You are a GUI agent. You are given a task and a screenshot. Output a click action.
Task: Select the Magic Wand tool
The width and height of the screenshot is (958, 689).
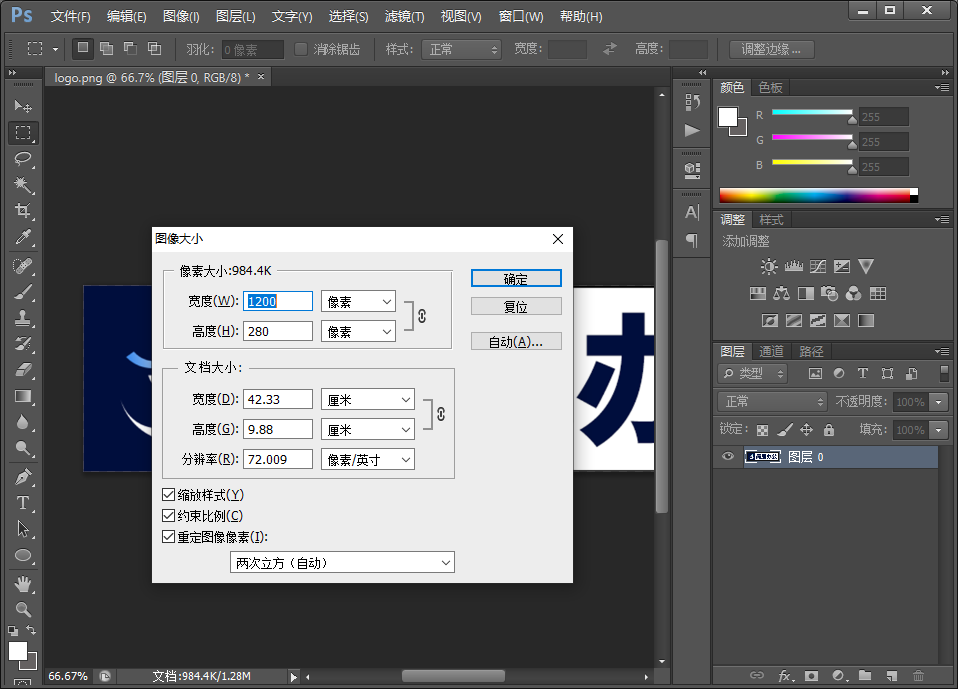[x=23, y=185]
